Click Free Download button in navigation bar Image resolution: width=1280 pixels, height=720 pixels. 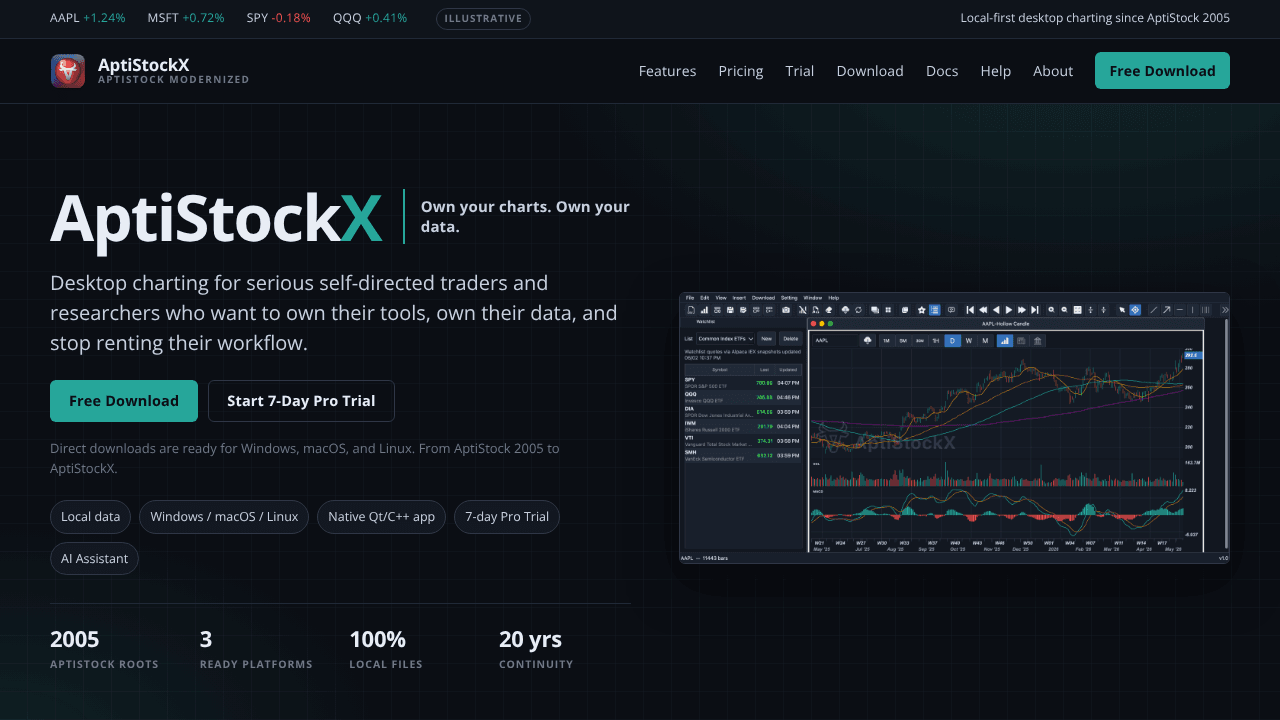(x=1162, y=71)
